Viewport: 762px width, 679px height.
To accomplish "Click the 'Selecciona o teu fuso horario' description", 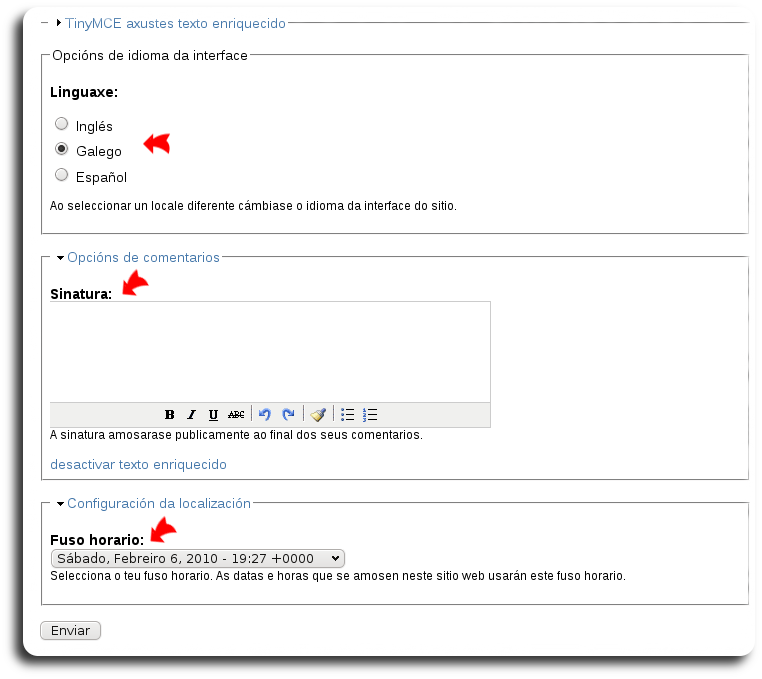I will [x=338, y=576].
